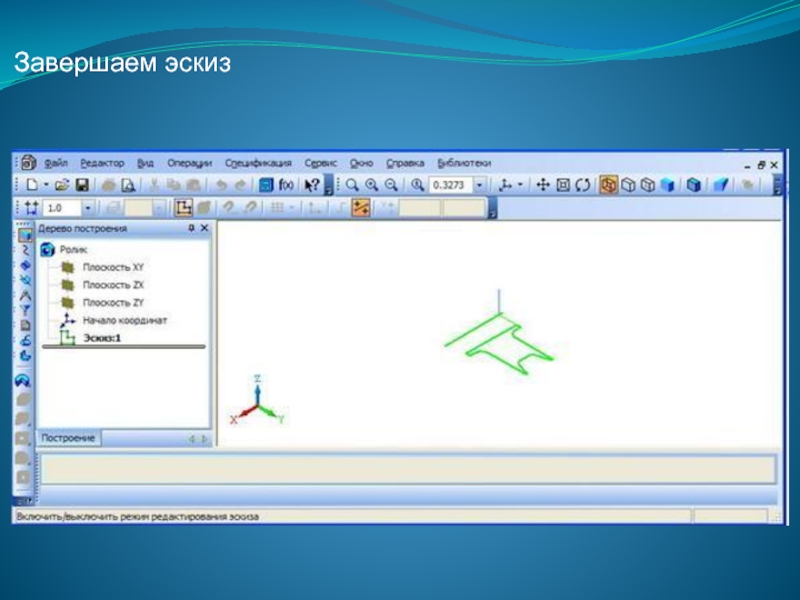This screenshot has width=800, height=600.
Task: Open the Файл menu
Action: tap(56, 163)
